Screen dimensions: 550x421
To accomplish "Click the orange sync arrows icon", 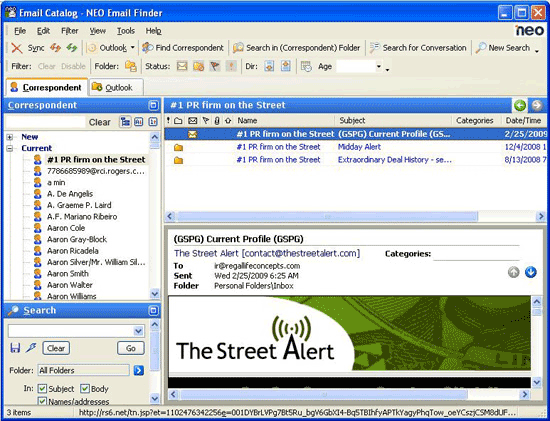I will click(x=55, y=48).
